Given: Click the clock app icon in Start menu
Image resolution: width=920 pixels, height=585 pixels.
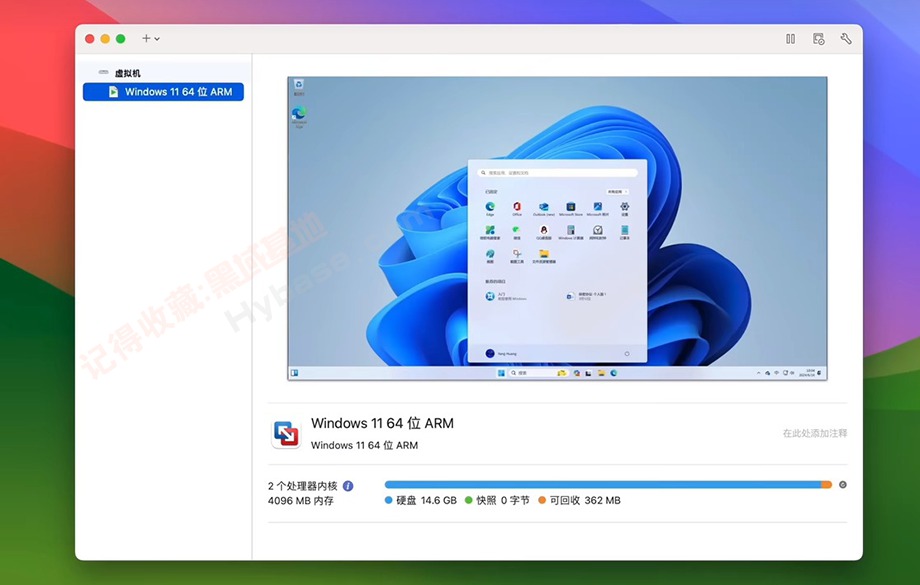Looking at the screenshot, I should [x=597, y=231].
